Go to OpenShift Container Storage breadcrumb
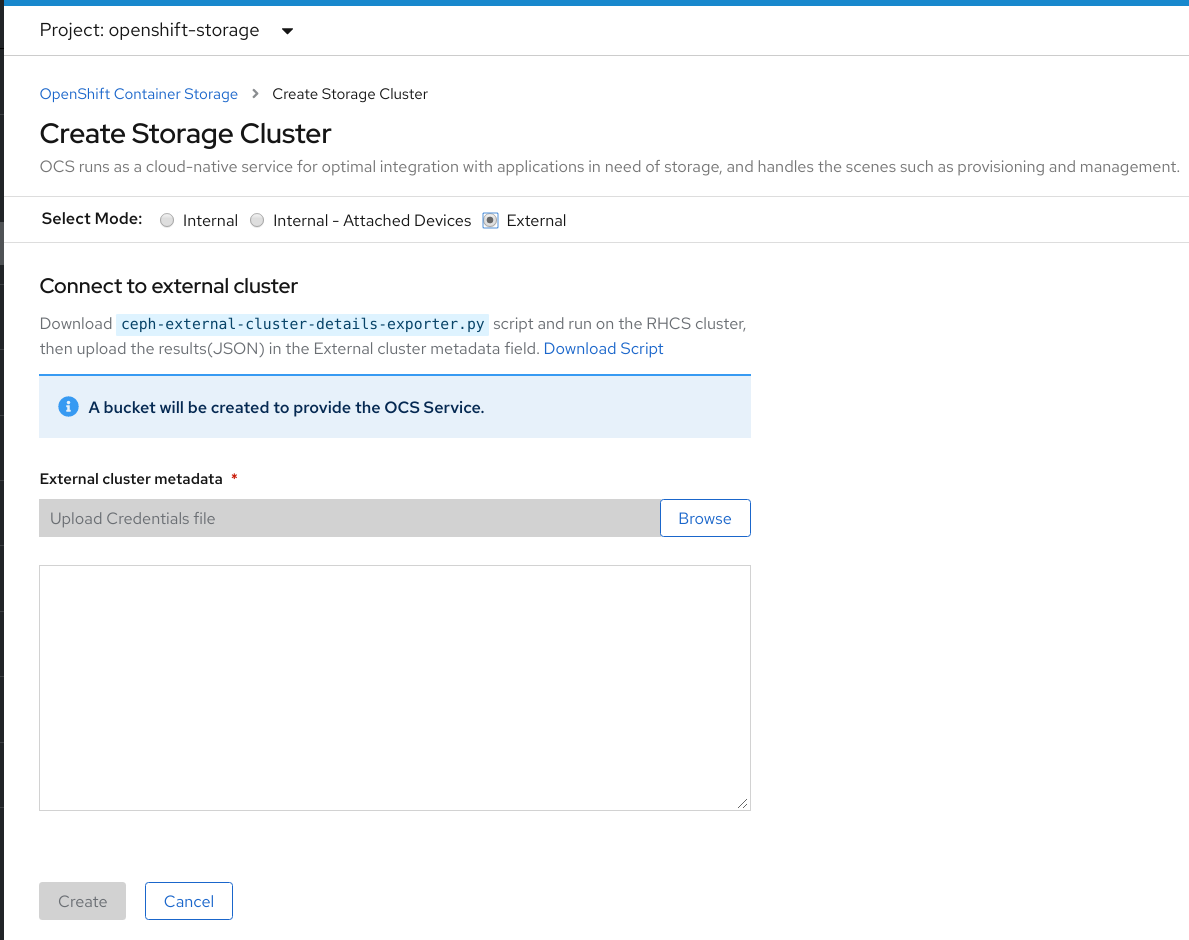Image resolution: width=1189 pixels, height=940 pixels. click(x=139, y=94)
